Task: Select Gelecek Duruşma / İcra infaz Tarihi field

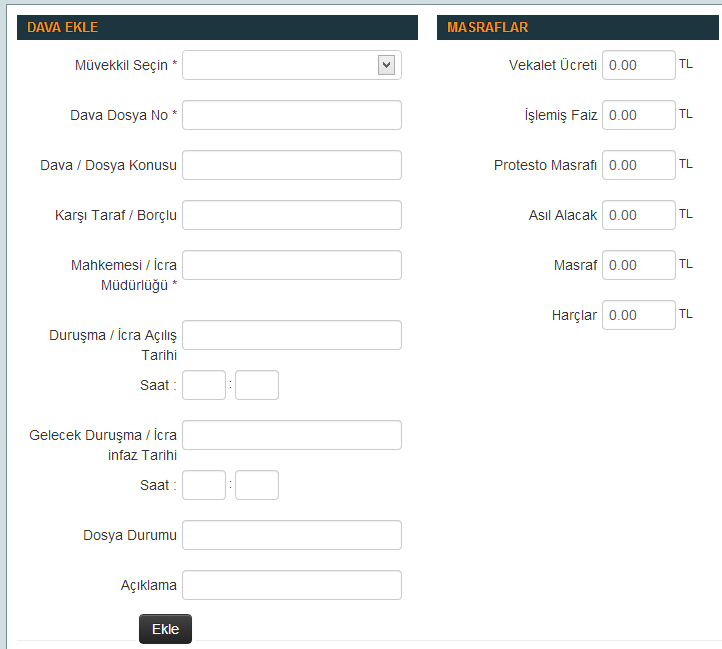Action: (x=292, y=435)
